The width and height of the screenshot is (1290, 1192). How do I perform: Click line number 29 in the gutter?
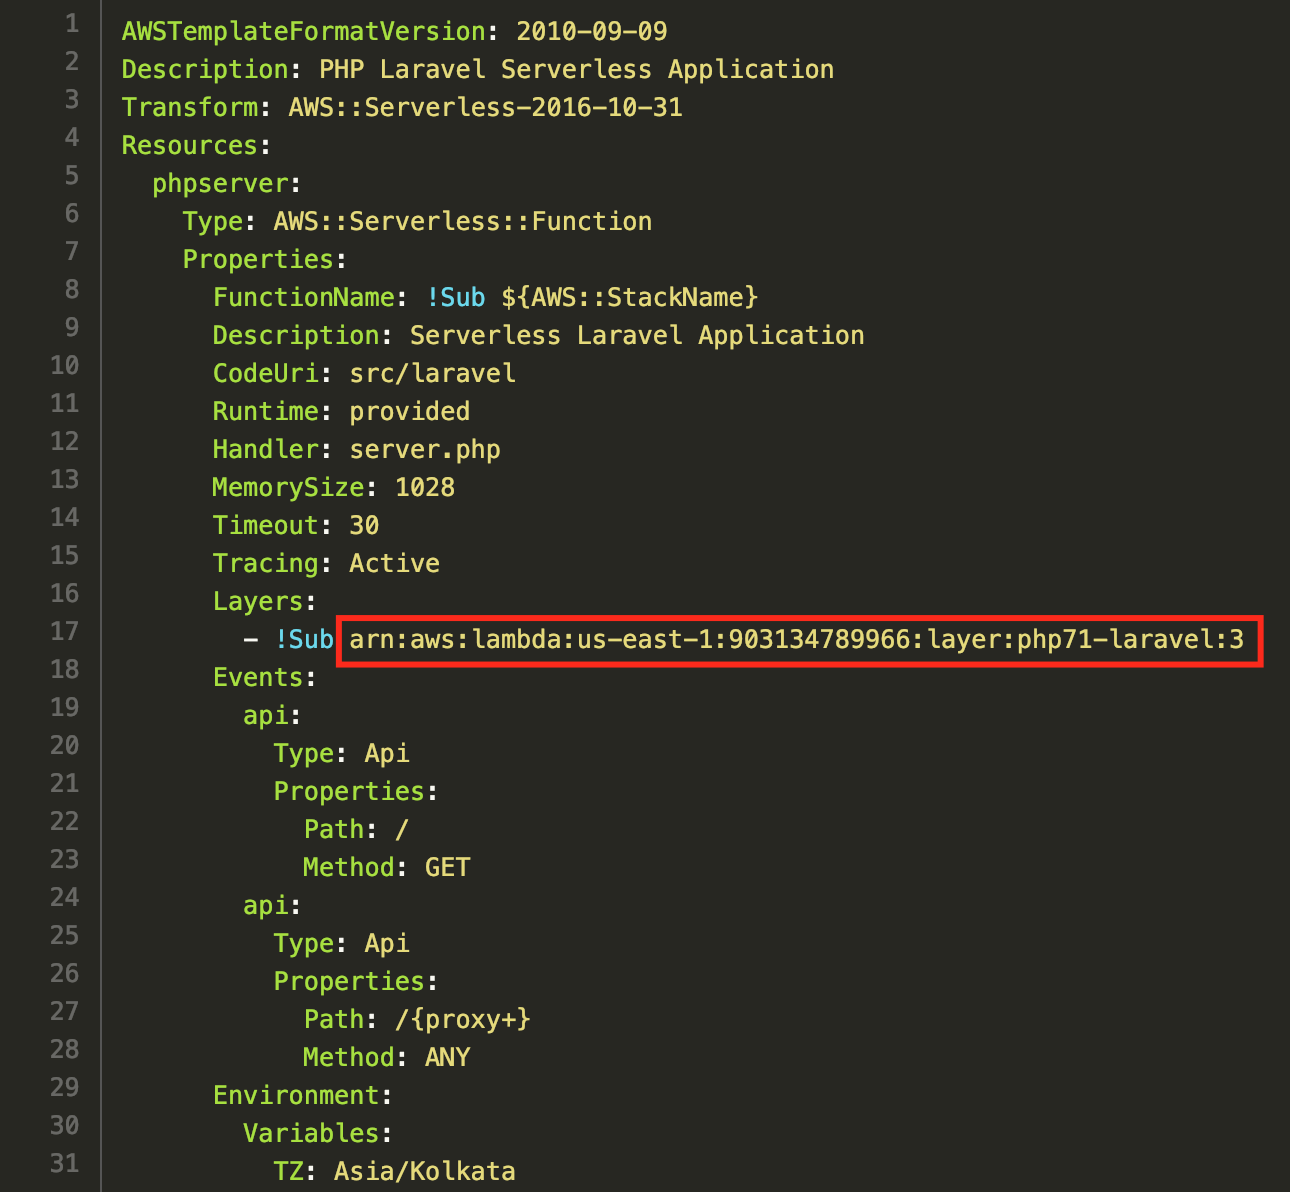pos(65,1087)
